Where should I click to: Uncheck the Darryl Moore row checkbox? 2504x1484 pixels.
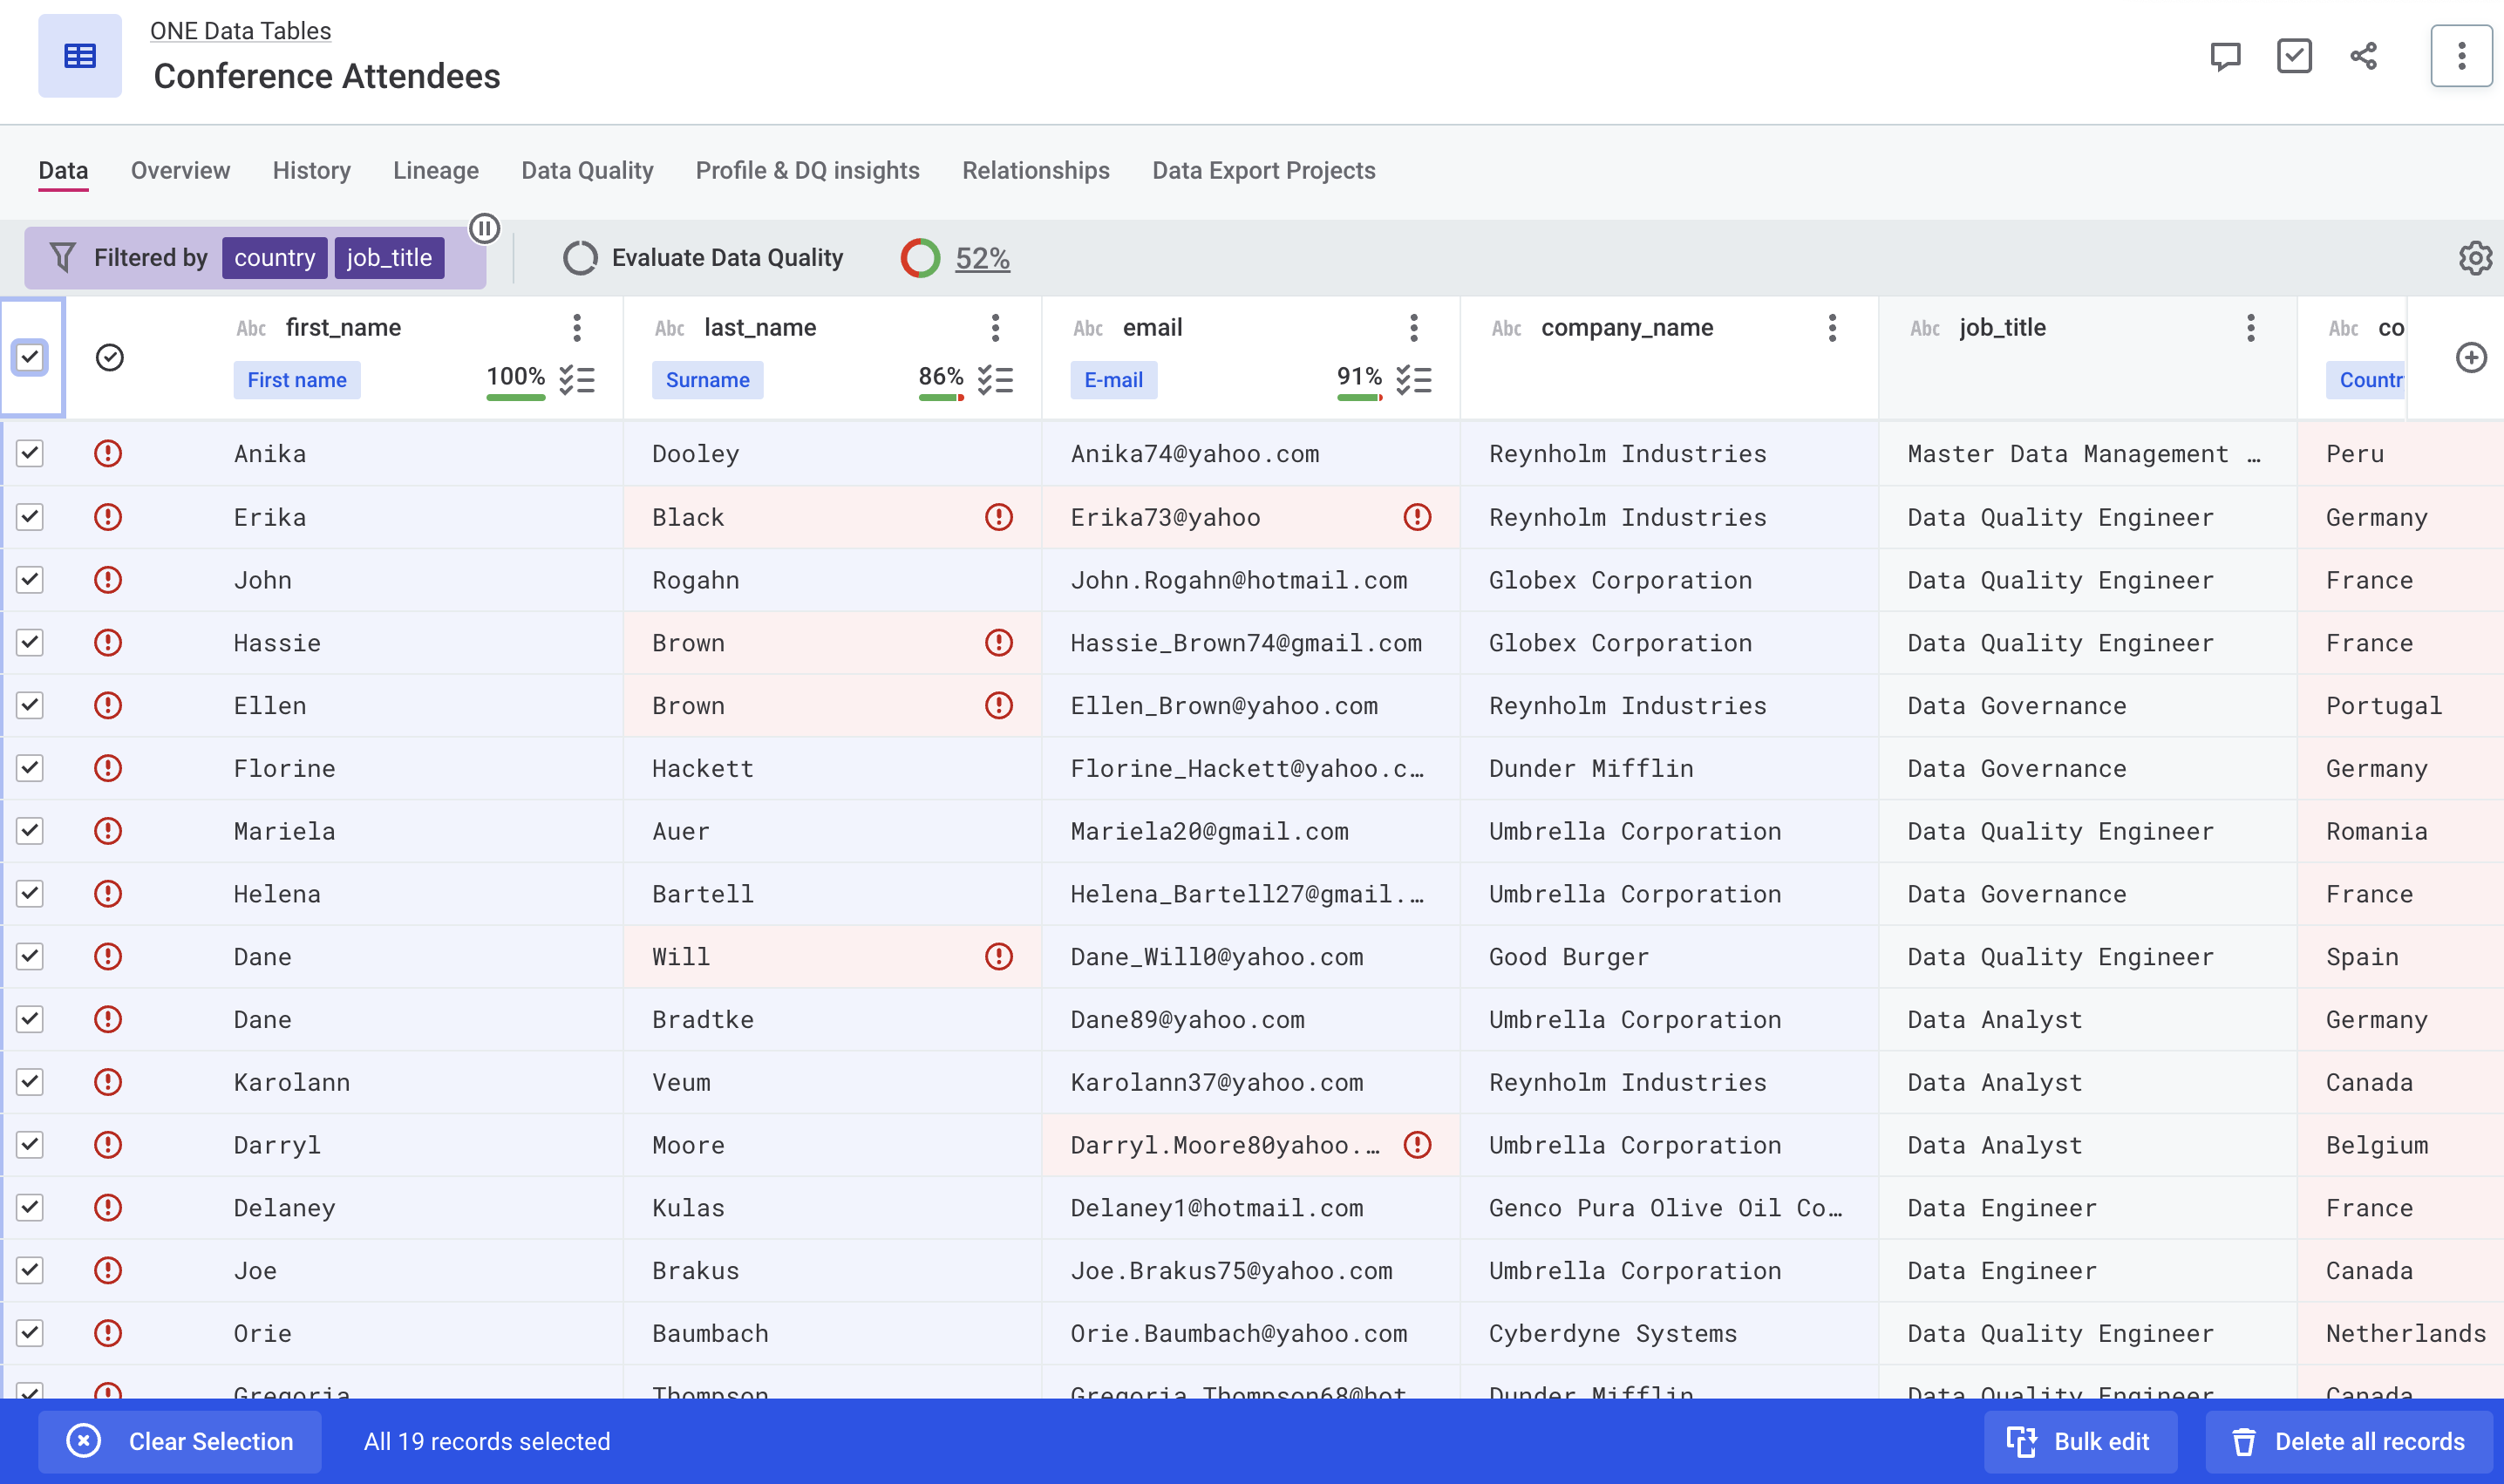pyautogui.click(x=30, y=1145)
